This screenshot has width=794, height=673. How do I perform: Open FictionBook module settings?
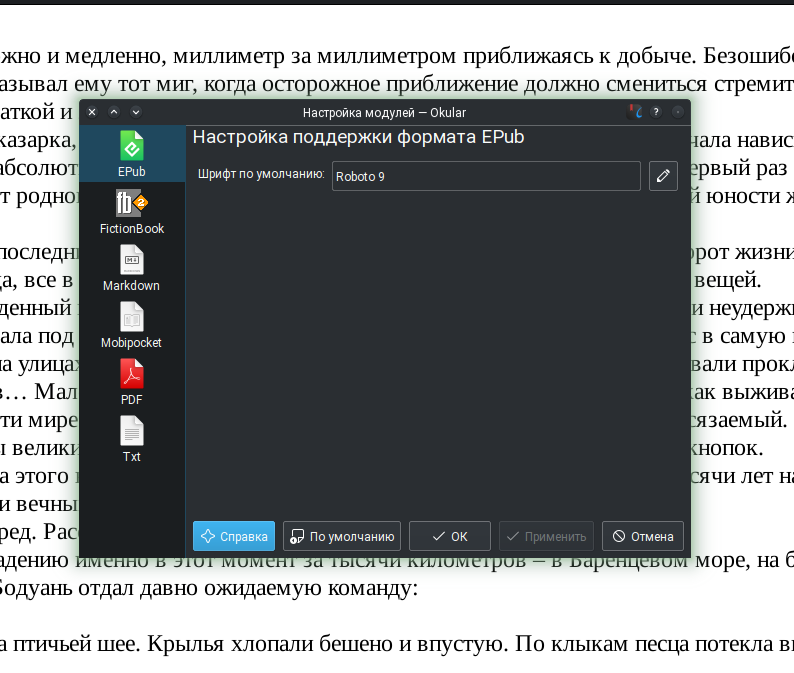(x=132, y=211)
